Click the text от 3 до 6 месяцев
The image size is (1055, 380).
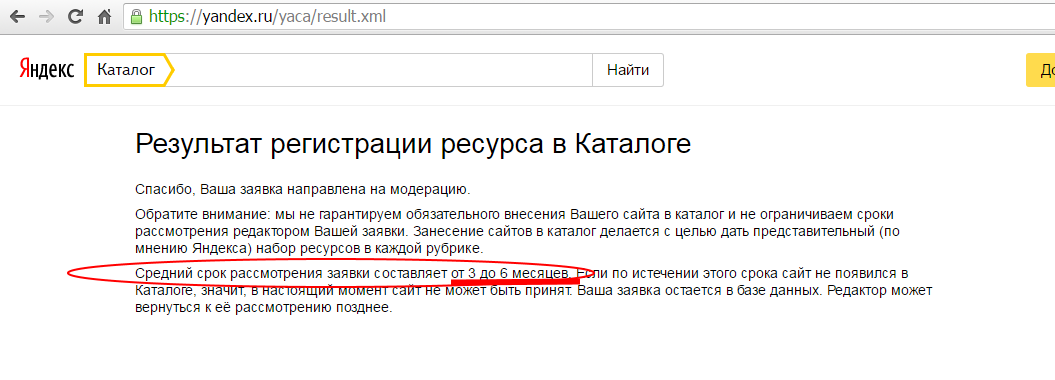click(x=511, y=273)
